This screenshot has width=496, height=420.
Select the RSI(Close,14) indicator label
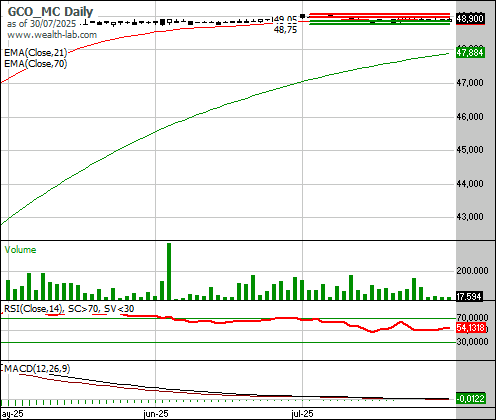(x=34, y=309)
